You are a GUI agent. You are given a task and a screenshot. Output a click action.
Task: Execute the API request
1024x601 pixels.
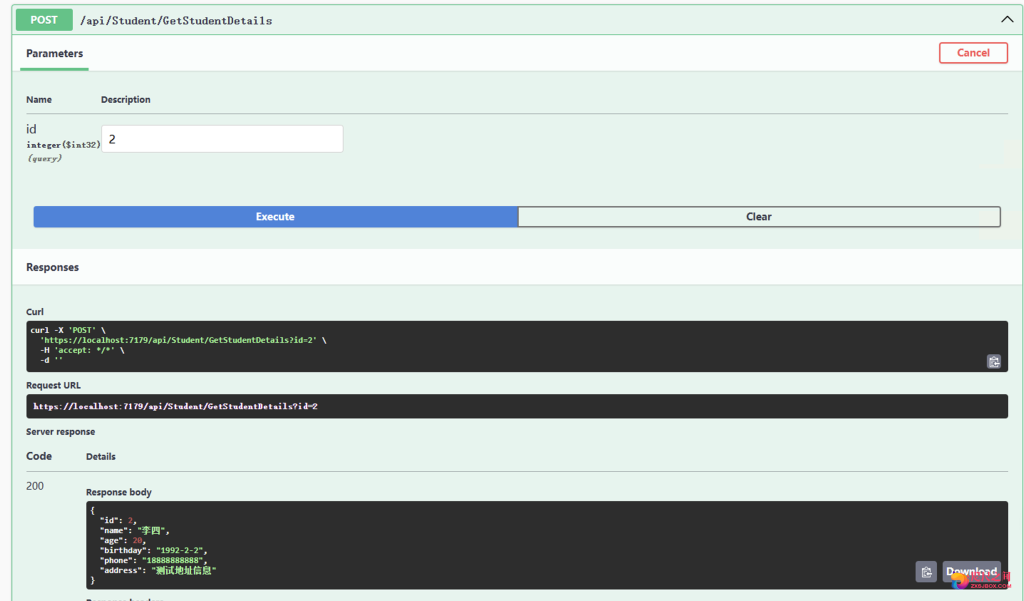[x=276, y=217]
